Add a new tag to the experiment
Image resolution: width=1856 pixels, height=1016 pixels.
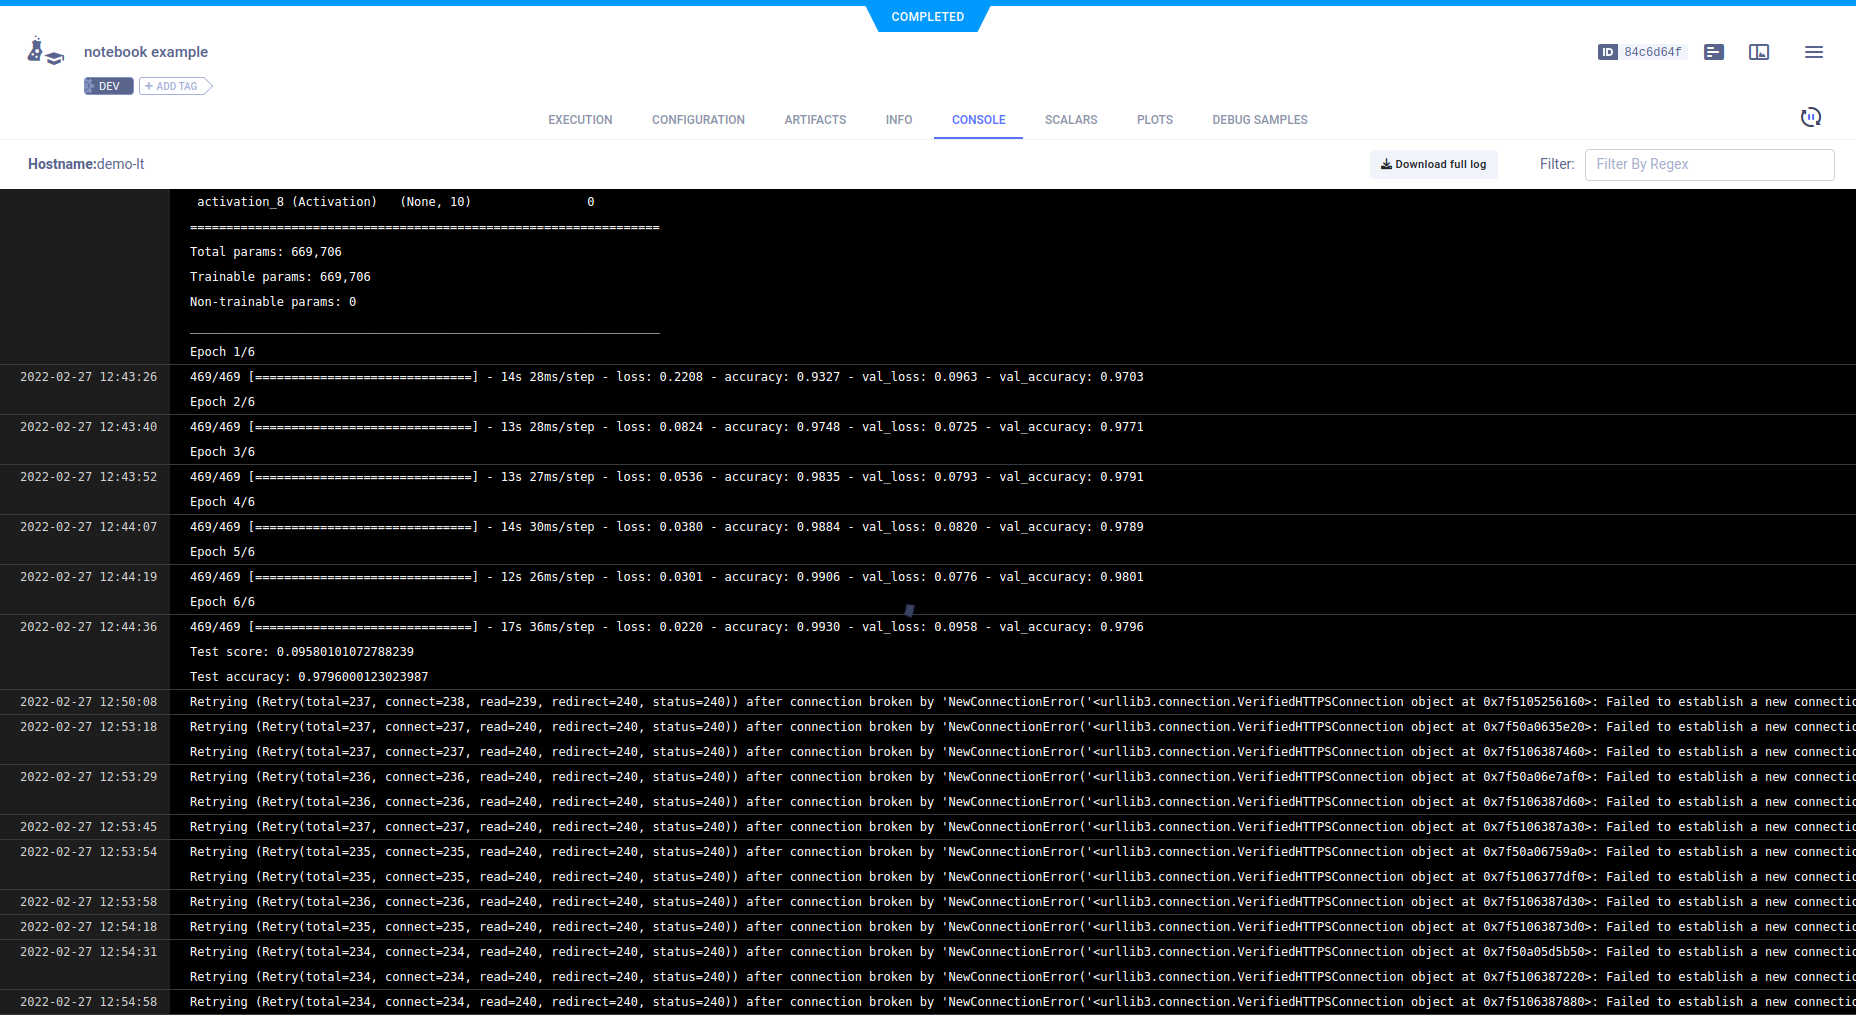175,86
